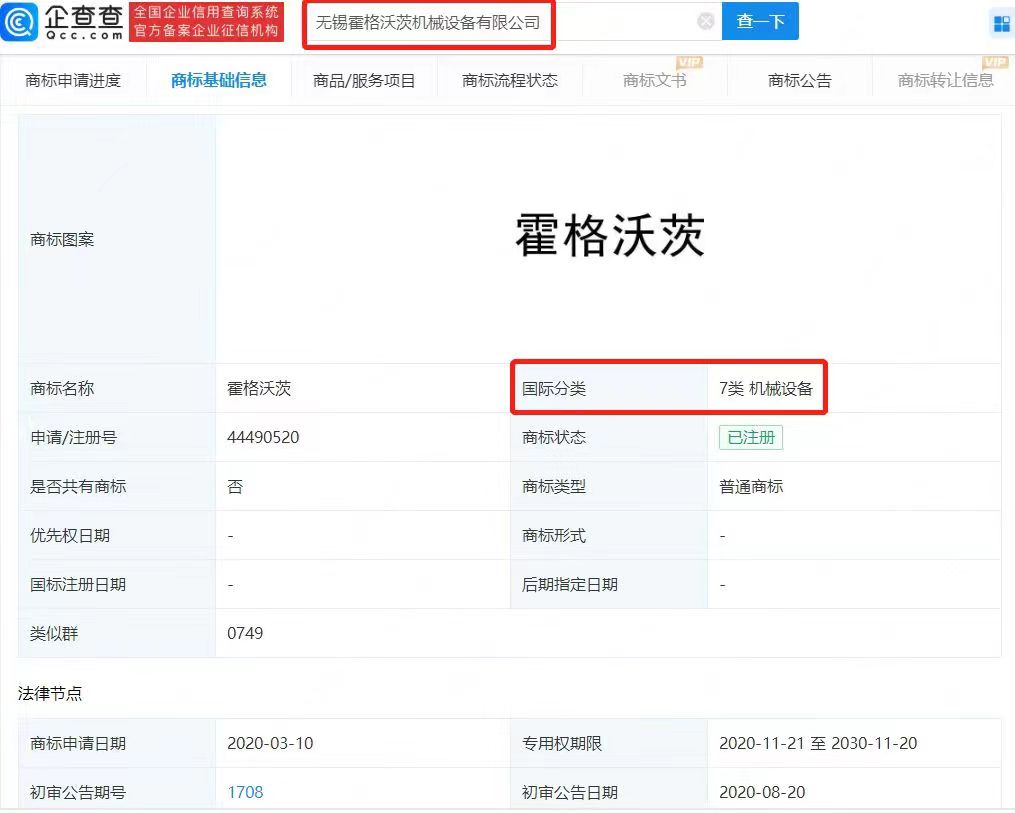This screenshot has width=1015, height=813.
Task: Open the grid app icon at top right
Action: (1001, 24)
